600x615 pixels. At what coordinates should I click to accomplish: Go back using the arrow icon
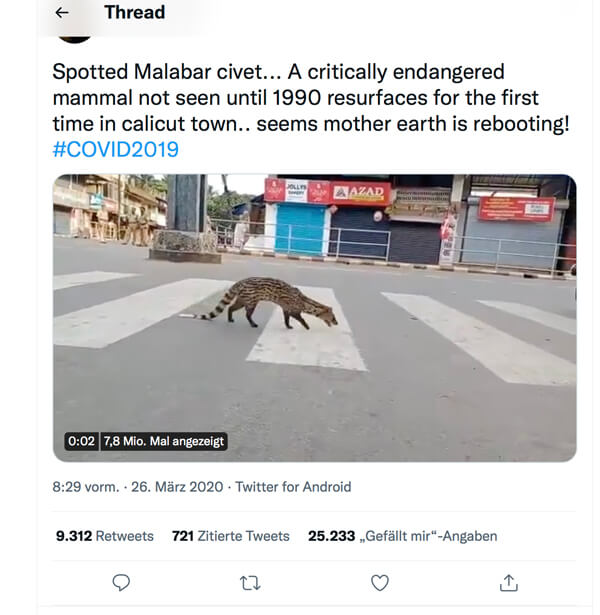(x=62, y=13)
